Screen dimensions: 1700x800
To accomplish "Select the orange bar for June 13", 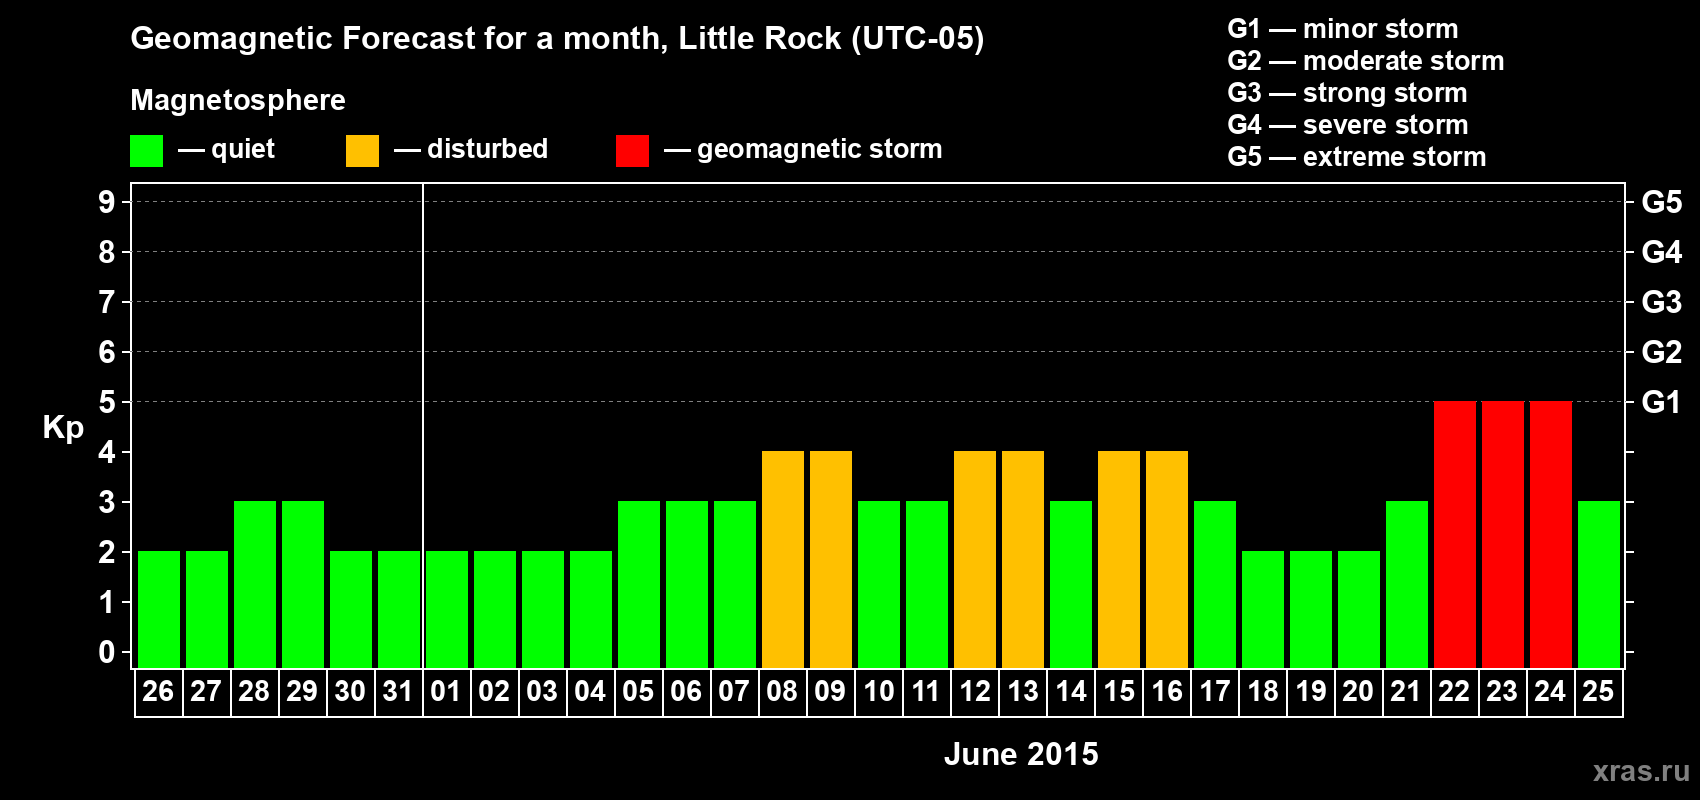I will [x=1022, y=559].
